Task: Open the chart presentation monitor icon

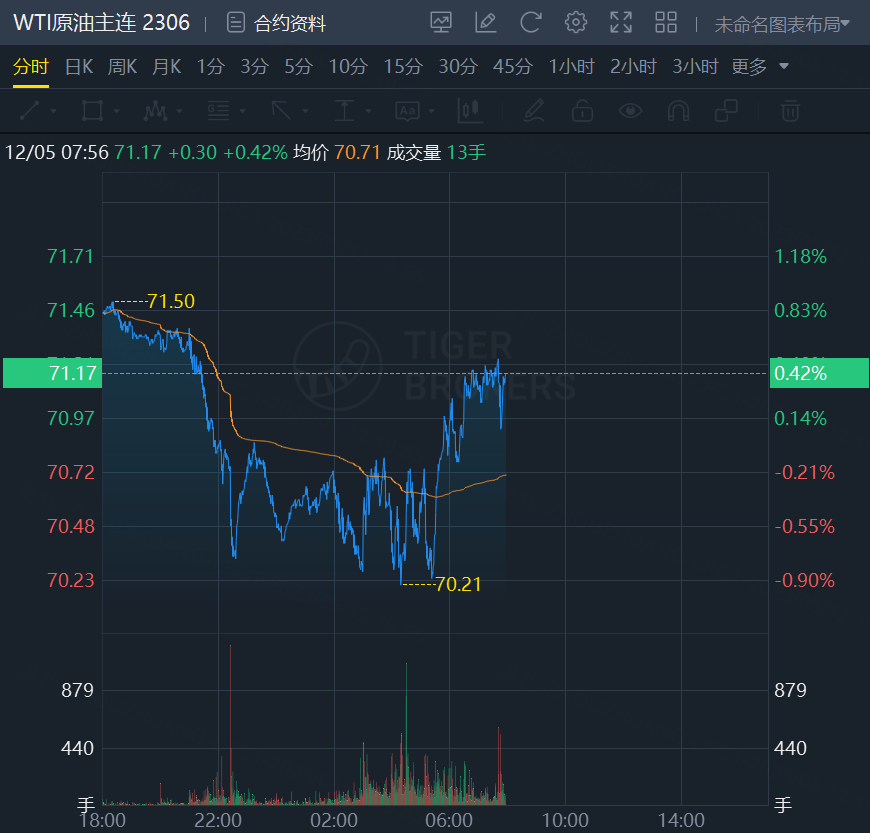Action: (x=440, y=22)
